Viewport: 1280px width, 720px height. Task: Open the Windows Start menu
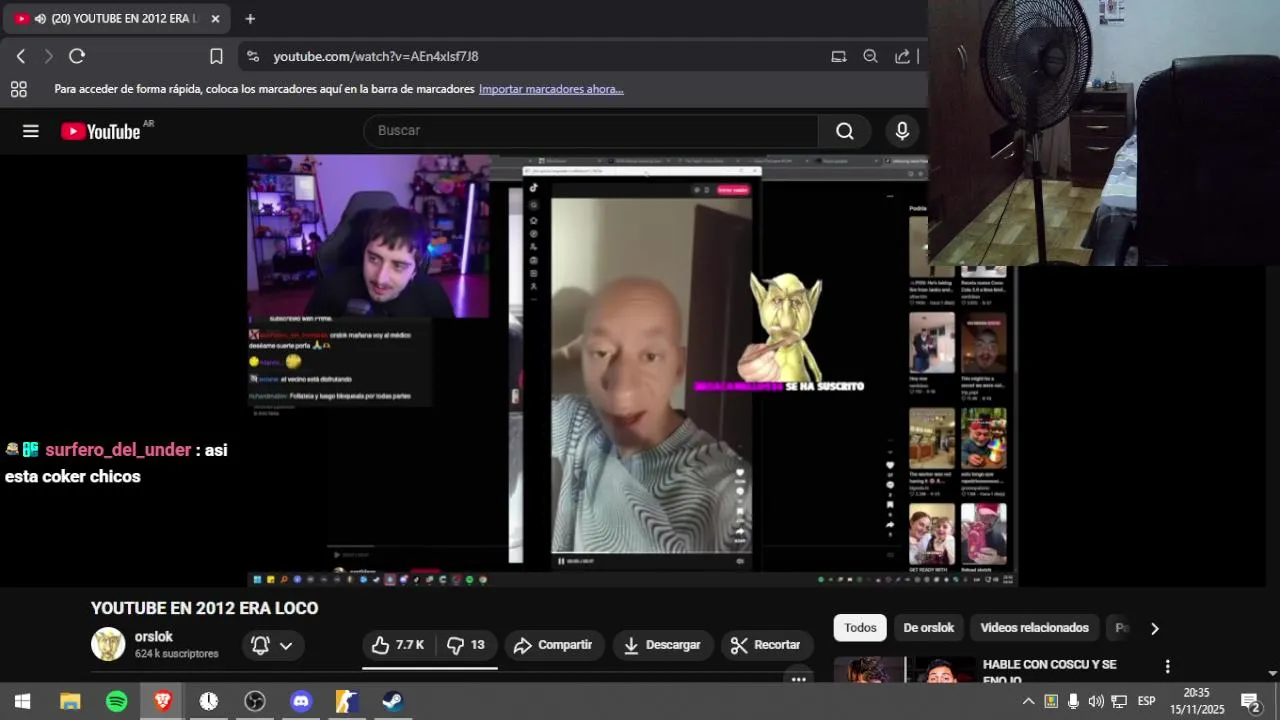[22, 701]
